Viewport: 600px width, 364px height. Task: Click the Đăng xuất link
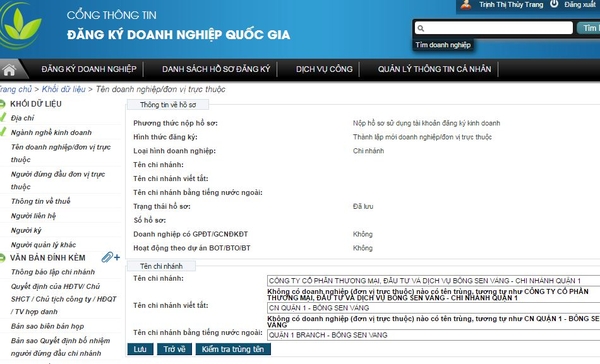(580, 5)
